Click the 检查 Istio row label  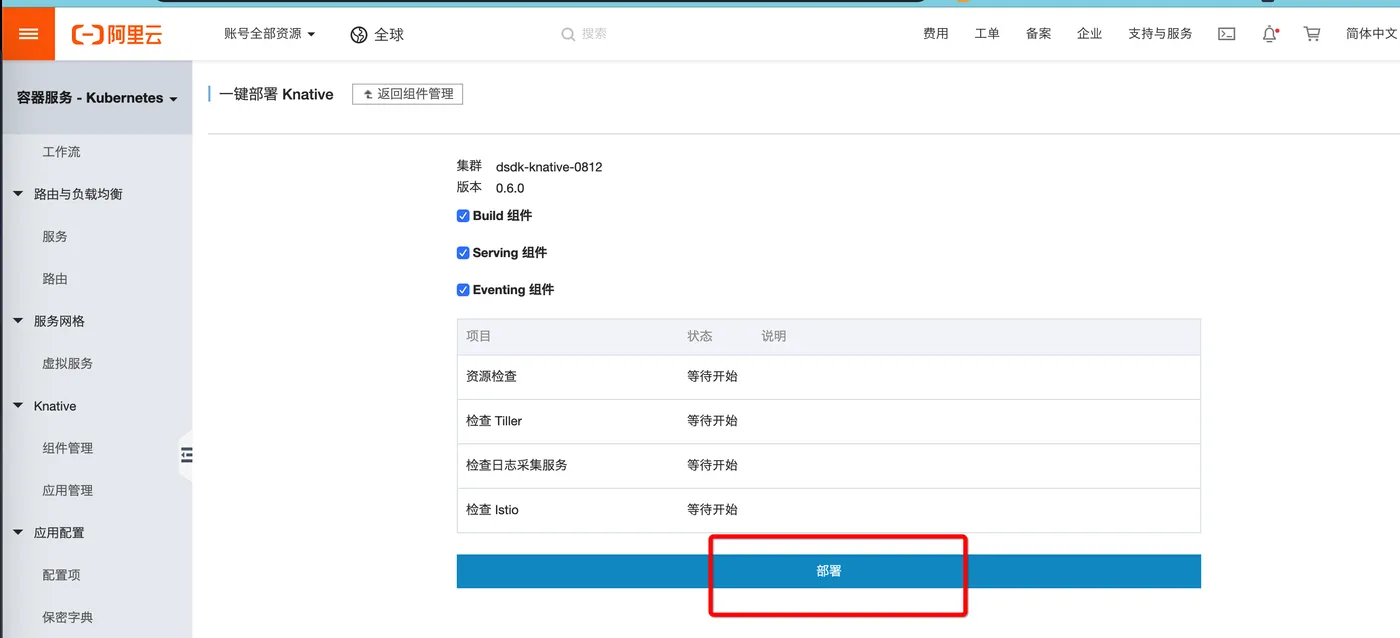[492, 510]
